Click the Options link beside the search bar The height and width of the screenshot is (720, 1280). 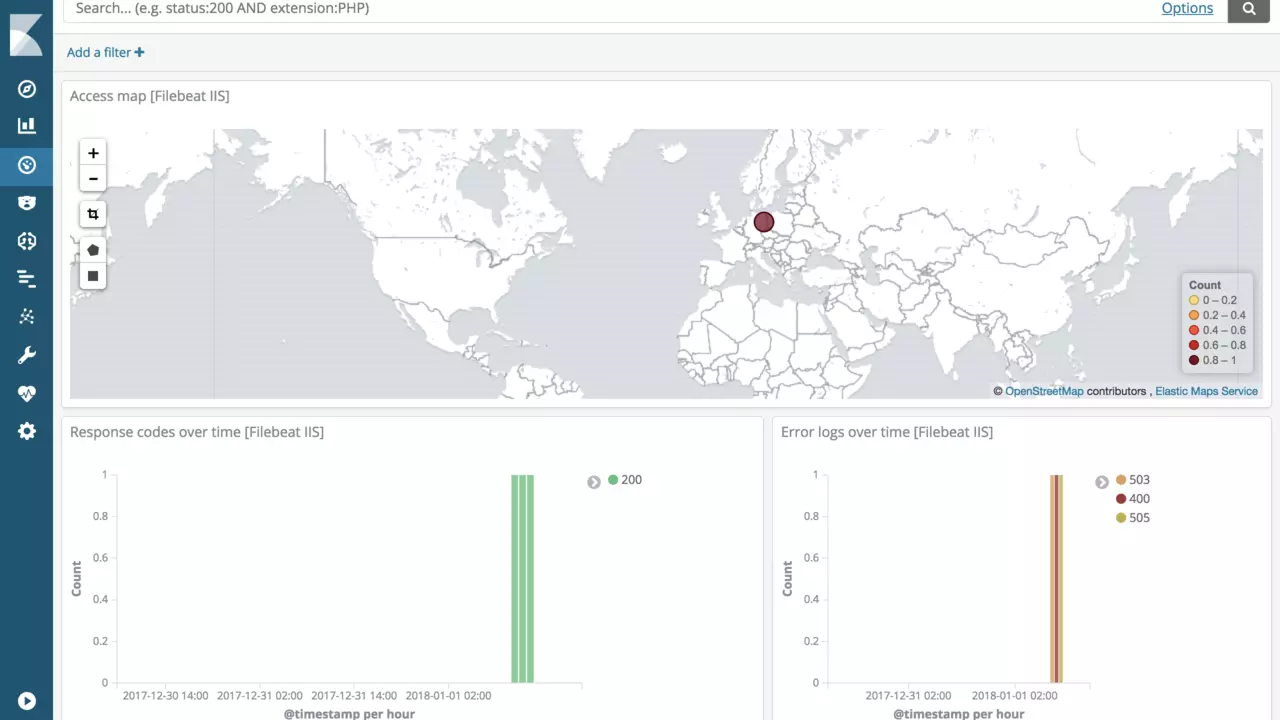coord(1187,8)
